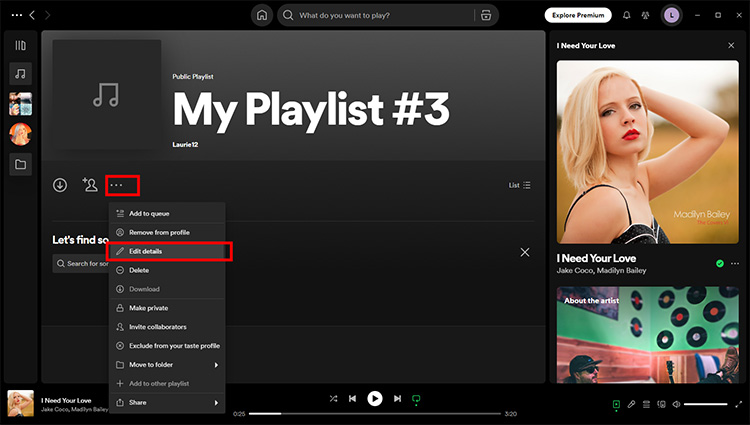Screen dimensions: 750x425
Task: Select Edit details in context menu
Action: click(167, 251)
